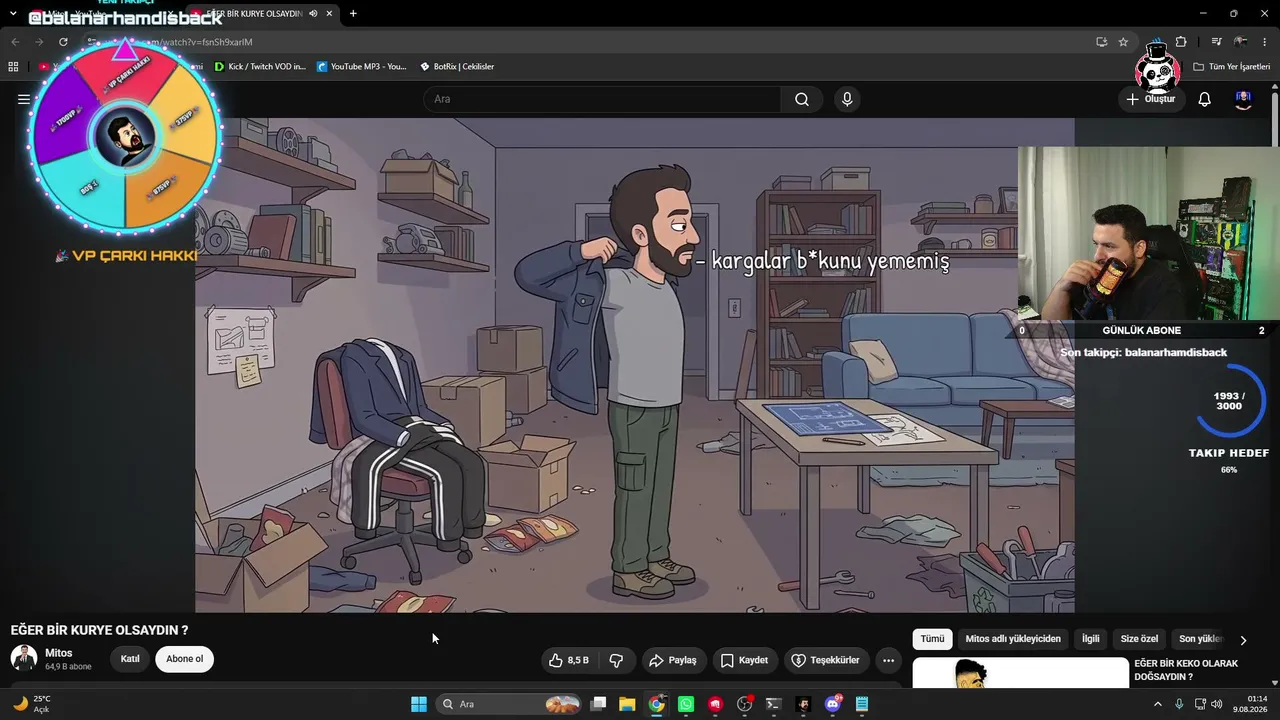Open YouTube notifications bell
Viewport: 1280px width, 720px height.
point(1205,99)
